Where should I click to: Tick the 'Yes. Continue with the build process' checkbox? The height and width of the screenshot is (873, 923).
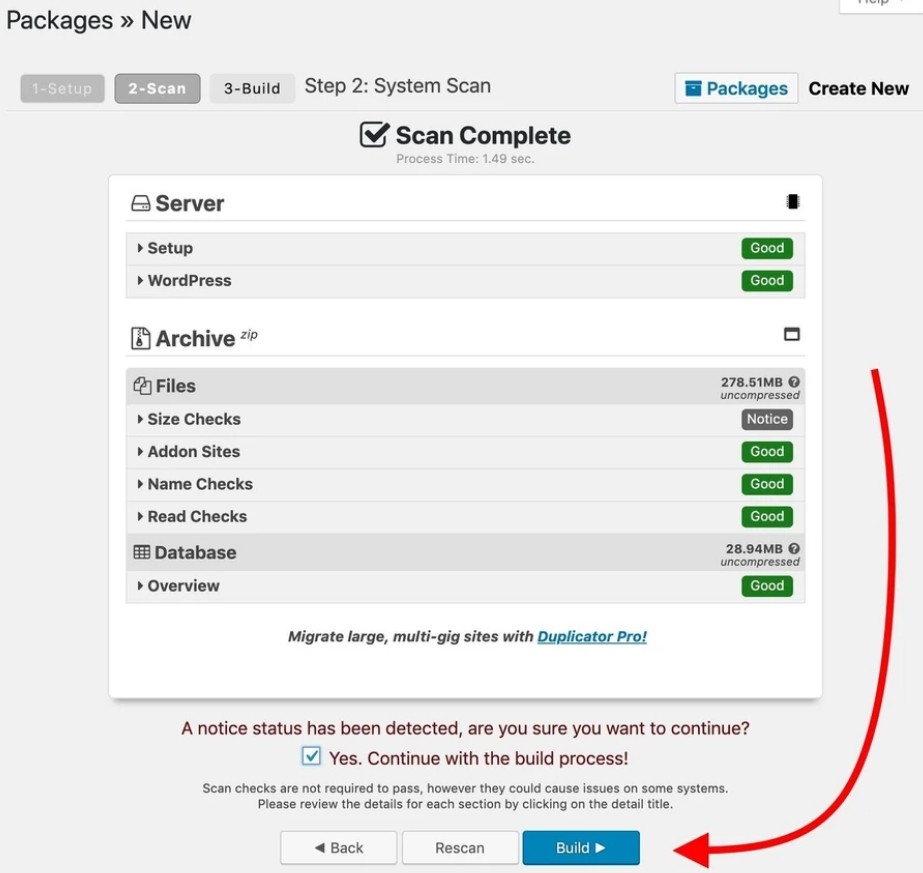pyautogui.click(x=311, y=756)
